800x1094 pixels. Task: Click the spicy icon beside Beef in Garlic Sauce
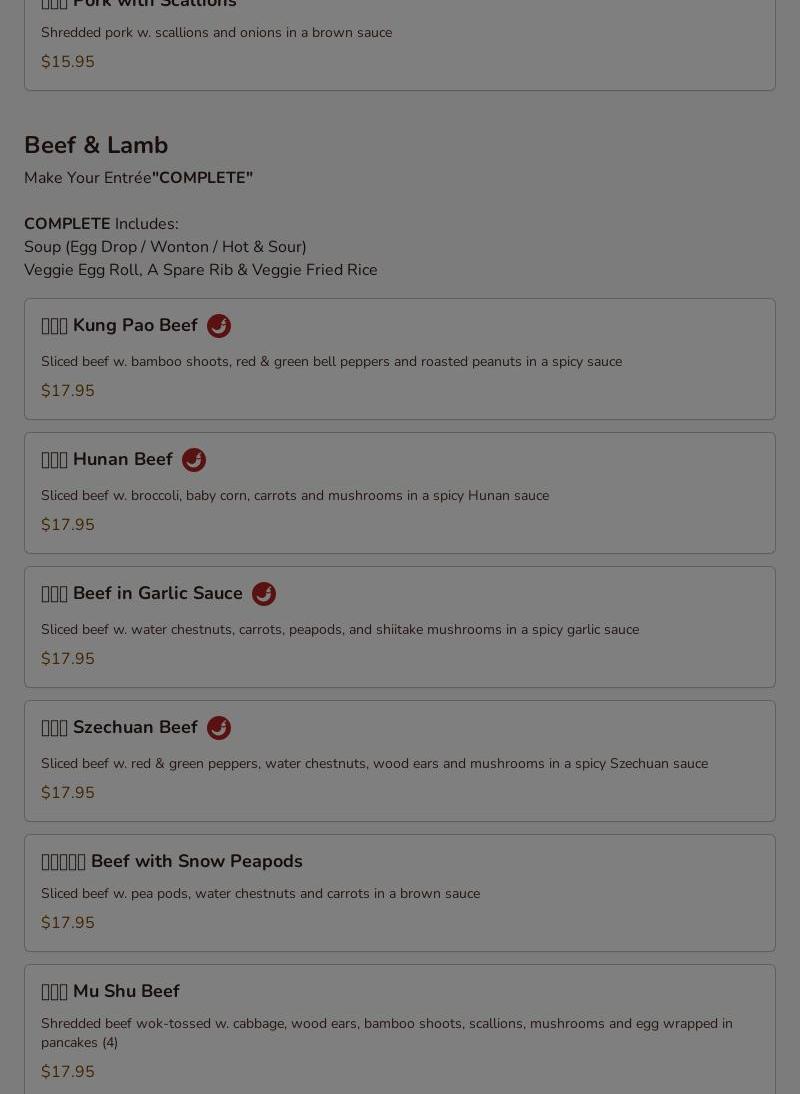pyautogui.click(x=264, y=594)
